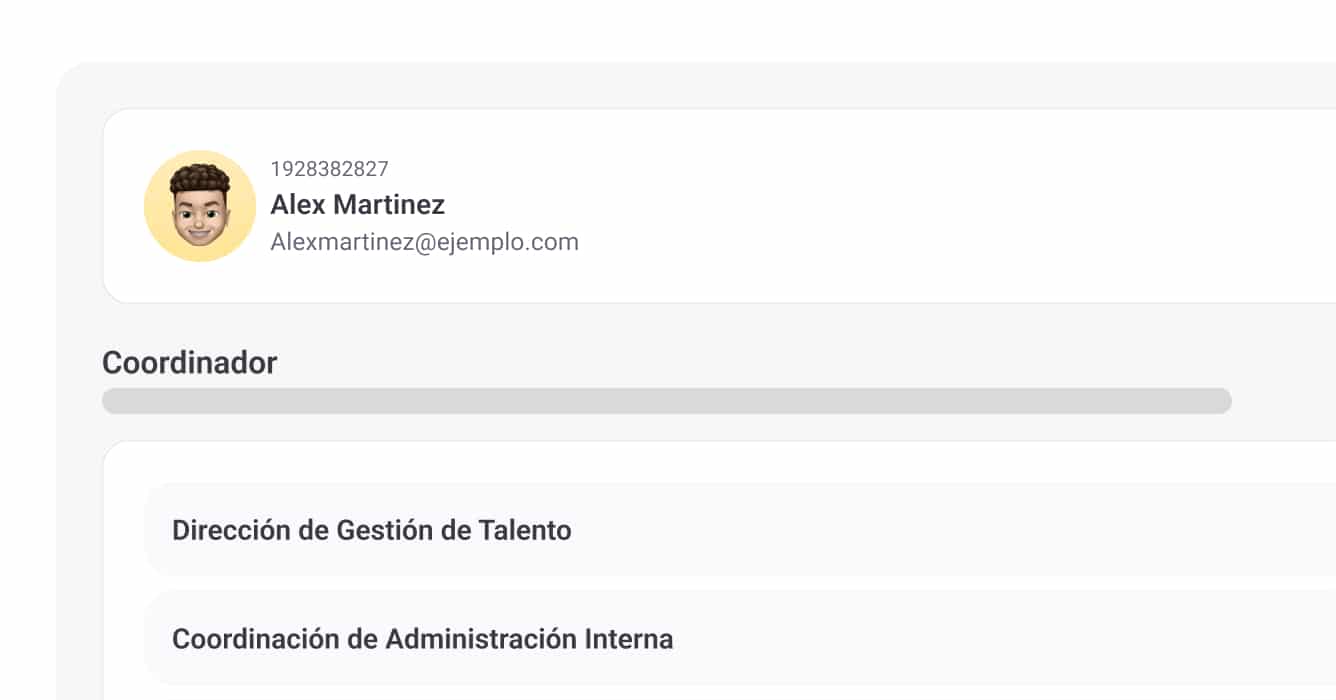The width and height of the screenshot is (1336, 700).
Task: Select the employee ID 1928382827
Action: [x=329, y=169]
